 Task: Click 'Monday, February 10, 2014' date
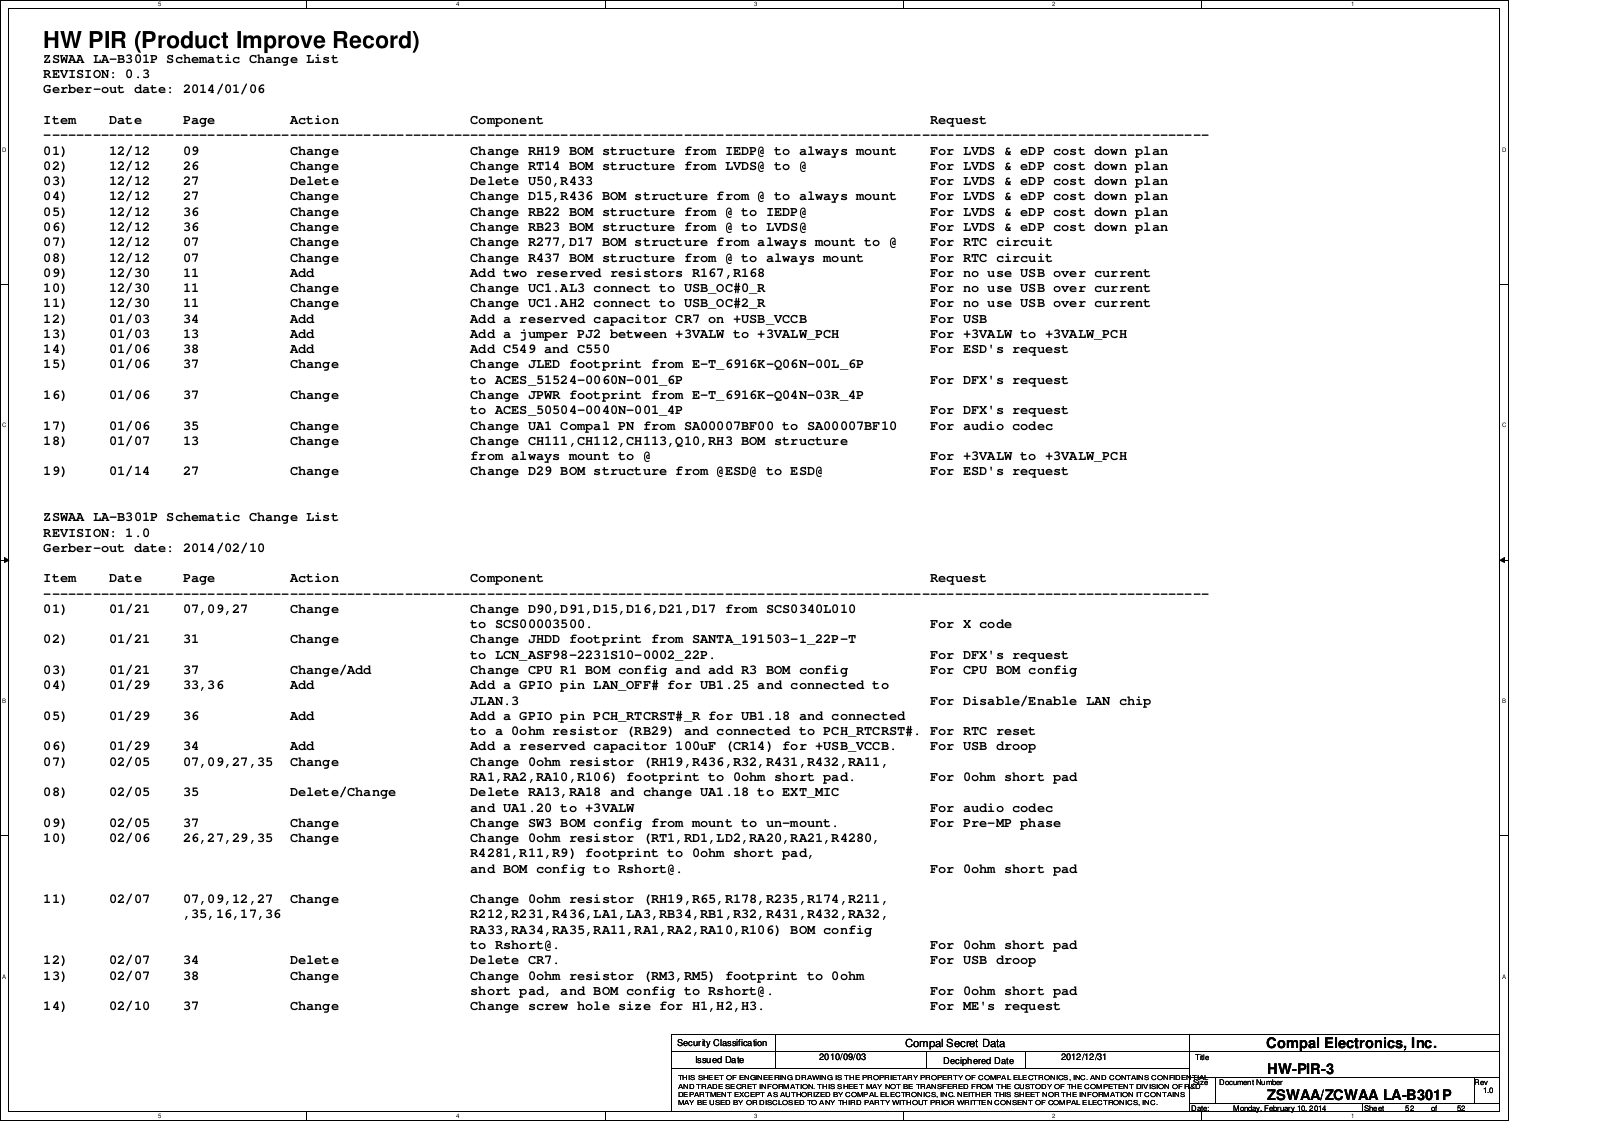click(x=1279, y=1109)
